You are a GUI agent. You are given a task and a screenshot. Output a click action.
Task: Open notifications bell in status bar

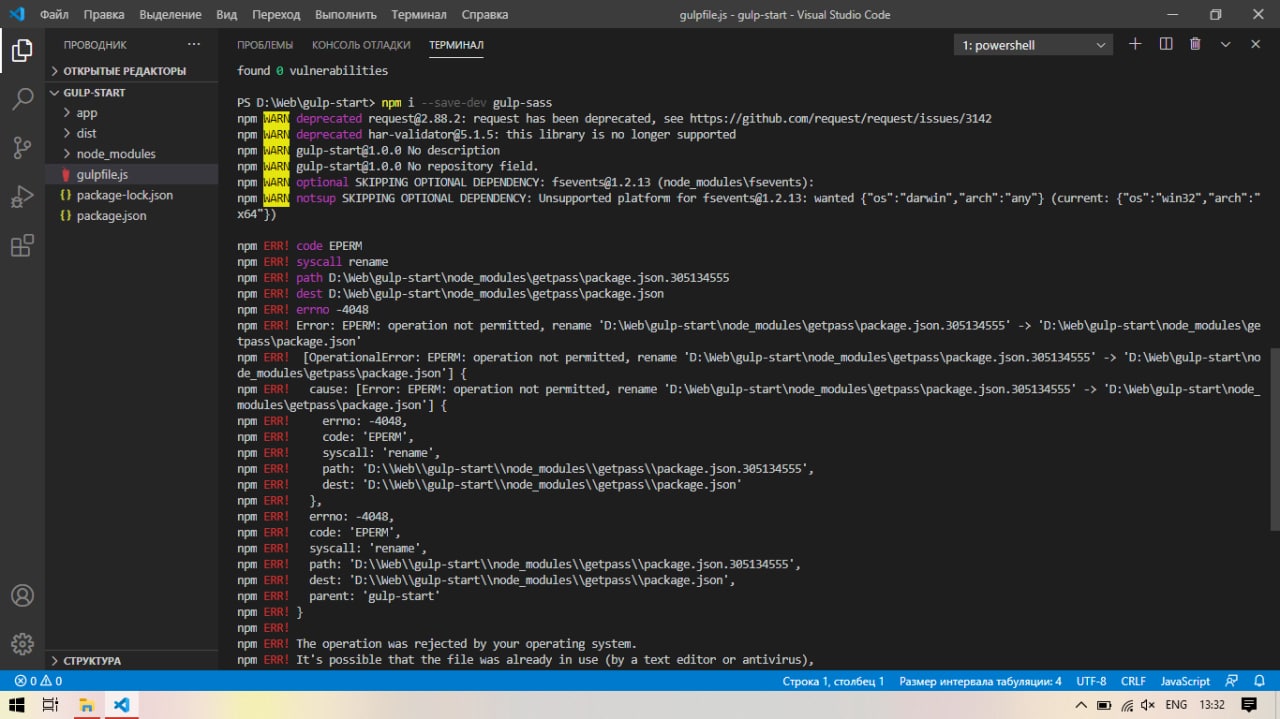[1258, 681]
